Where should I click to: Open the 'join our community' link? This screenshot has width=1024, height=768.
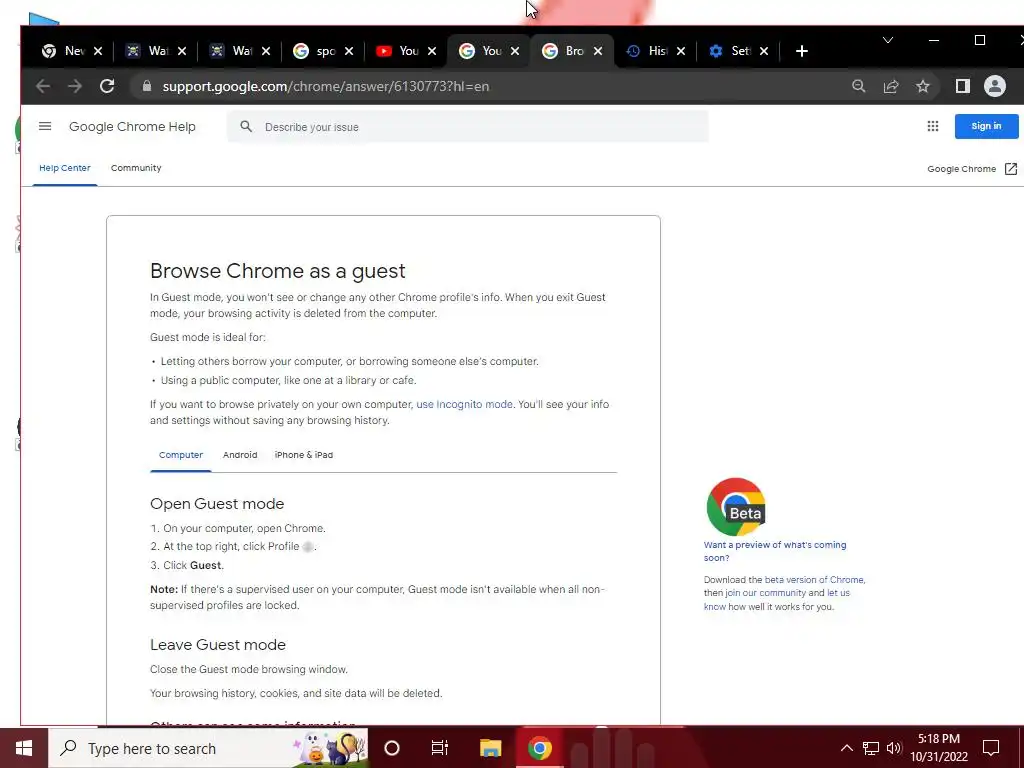tap(765, 593)
